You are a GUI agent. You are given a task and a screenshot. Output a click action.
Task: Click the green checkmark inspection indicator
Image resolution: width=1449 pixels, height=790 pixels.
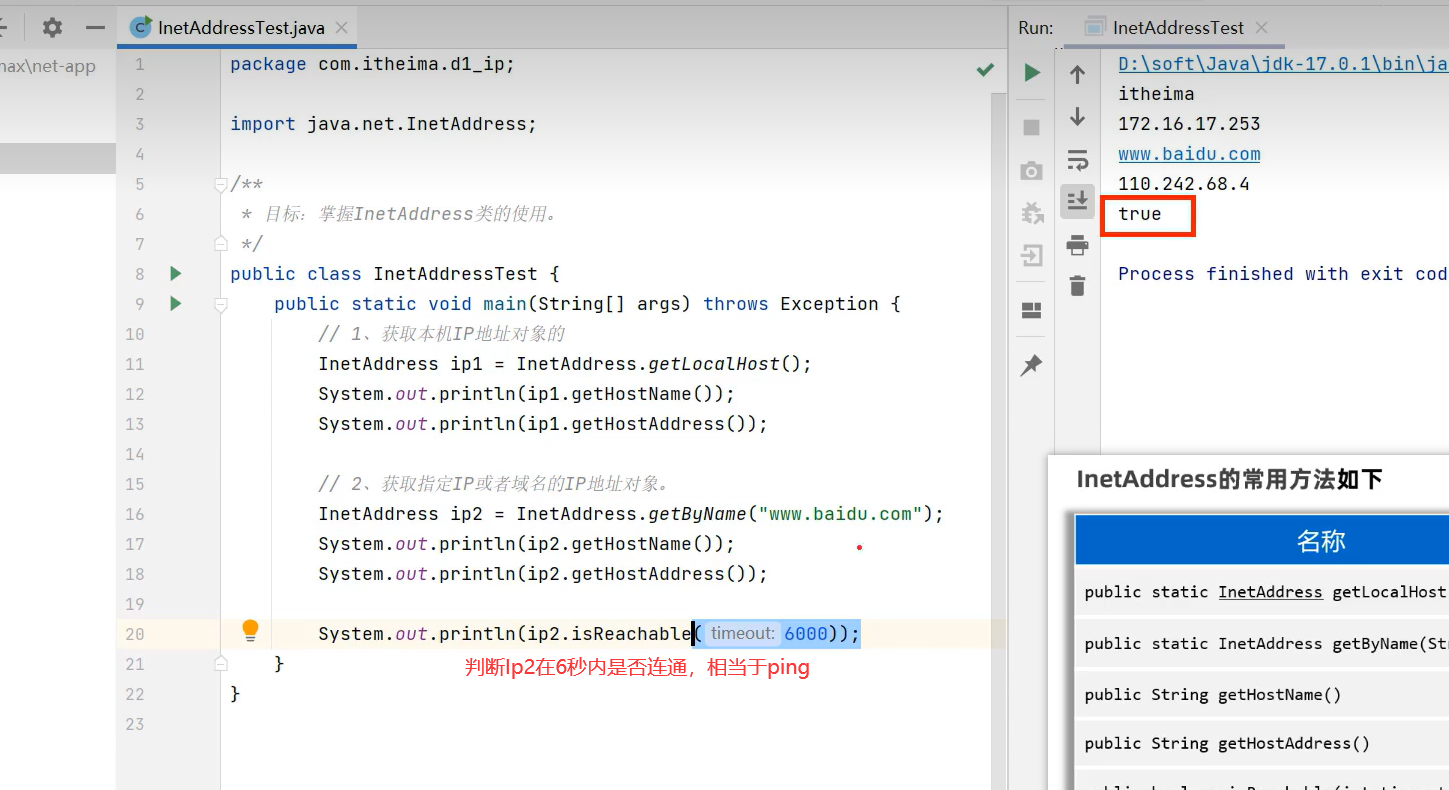coord(986,69)
